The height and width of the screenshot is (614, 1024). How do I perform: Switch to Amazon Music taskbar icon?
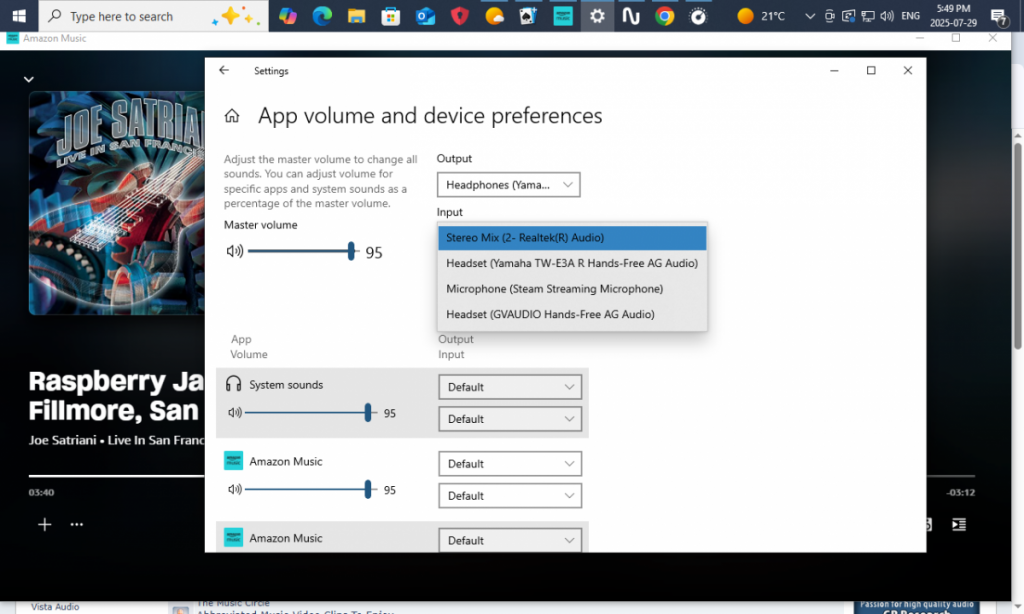(x=562, y=16)
